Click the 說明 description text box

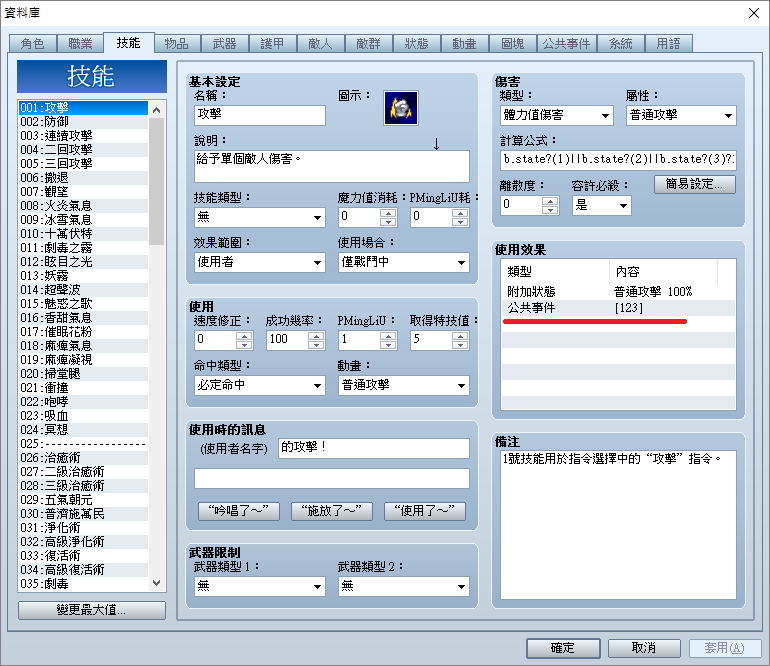click(x=332, y=166)
